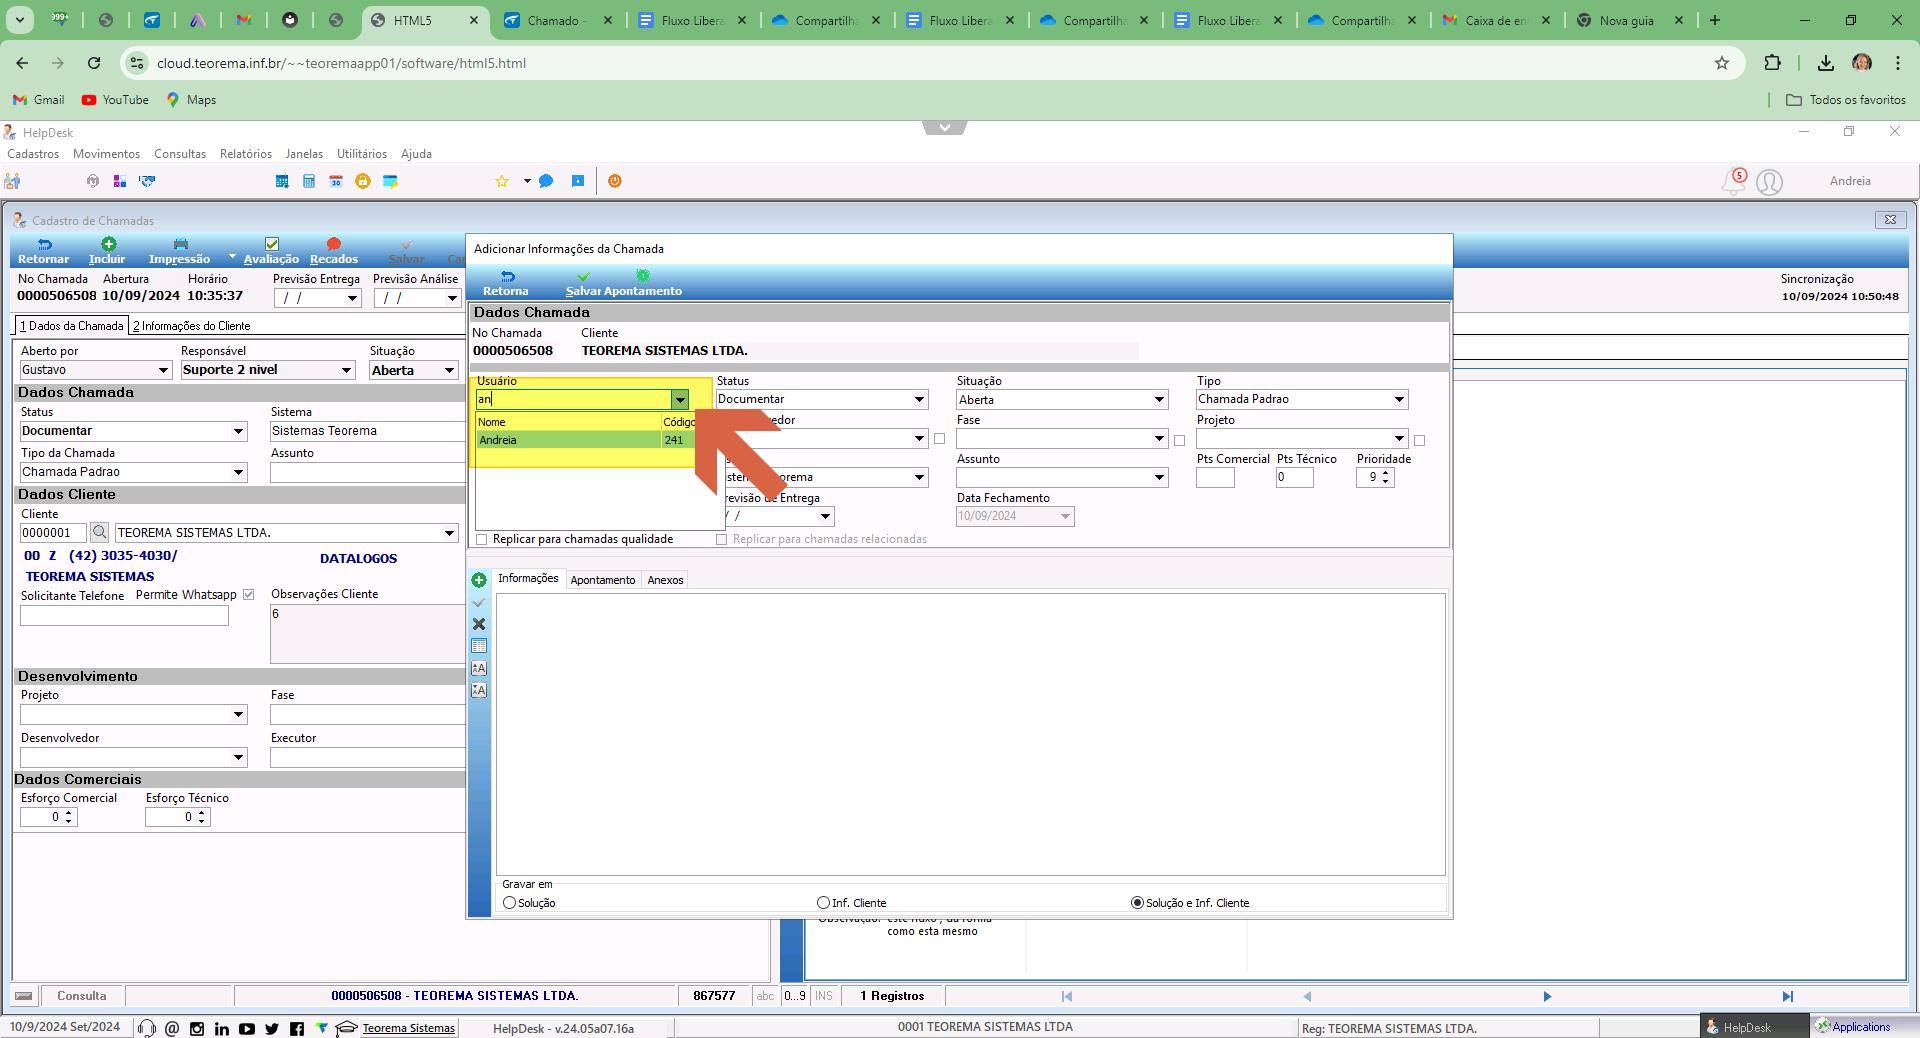Switch to Informações do Cliente tab
The image size is (1920, 1038).
pos(192,326)
